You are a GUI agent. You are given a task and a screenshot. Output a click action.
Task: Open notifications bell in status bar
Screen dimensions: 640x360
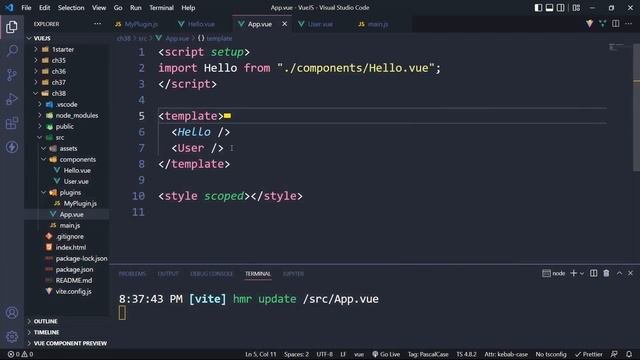pos(629,354)
